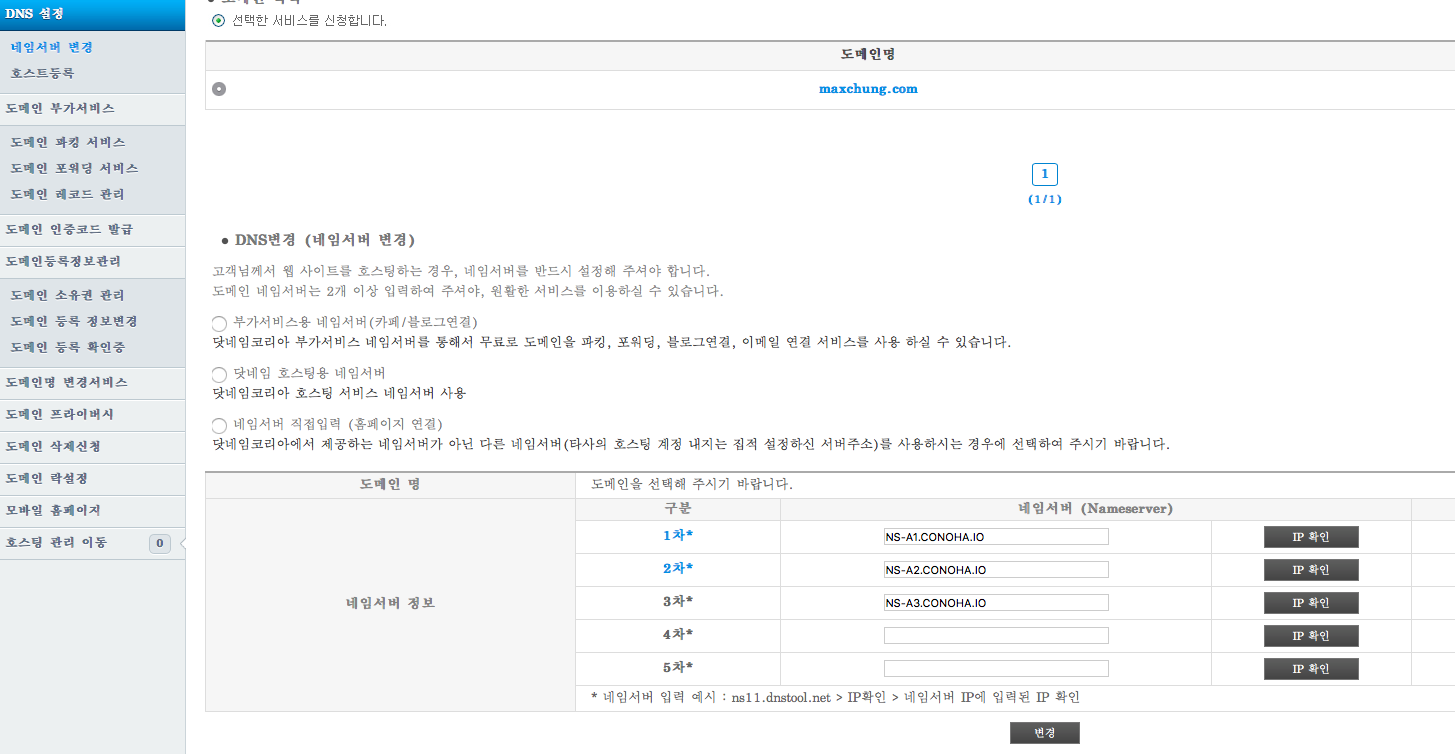
Task: Select the 네임서버 직접입력 radio option
Action: 219,425
